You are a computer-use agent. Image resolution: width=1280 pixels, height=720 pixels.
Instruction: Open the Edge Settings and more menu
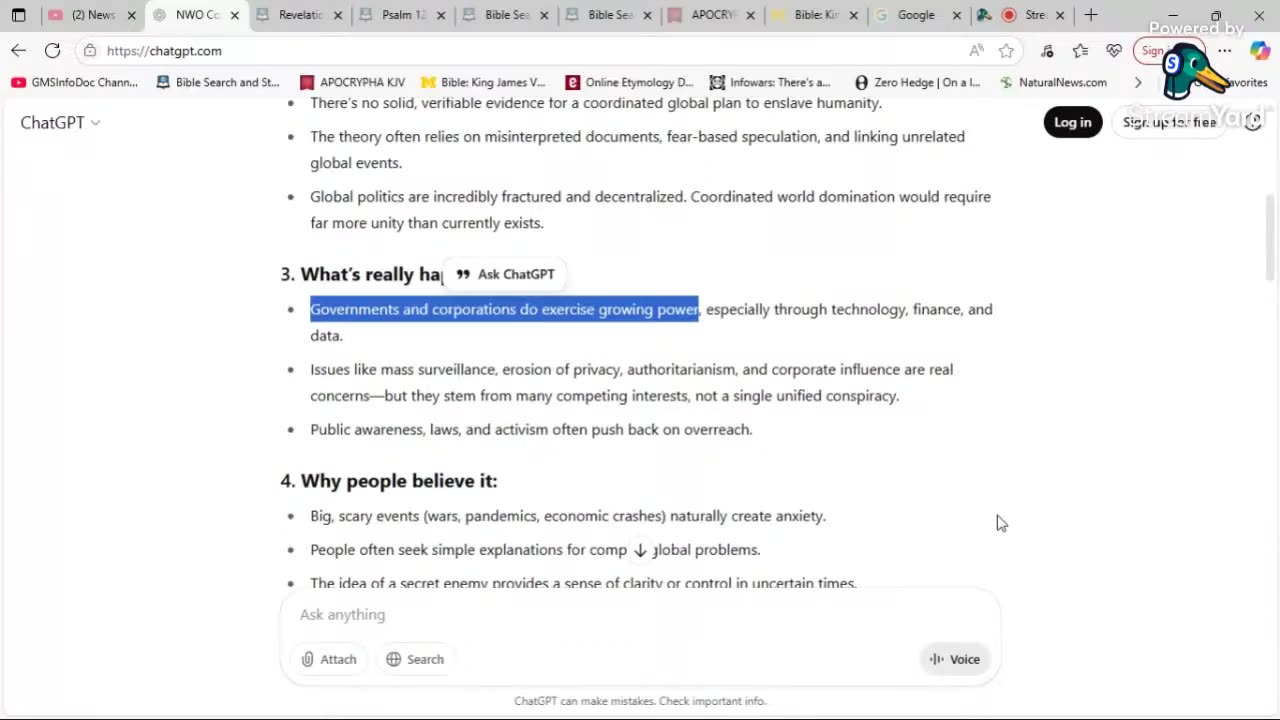click(1224, 50)
